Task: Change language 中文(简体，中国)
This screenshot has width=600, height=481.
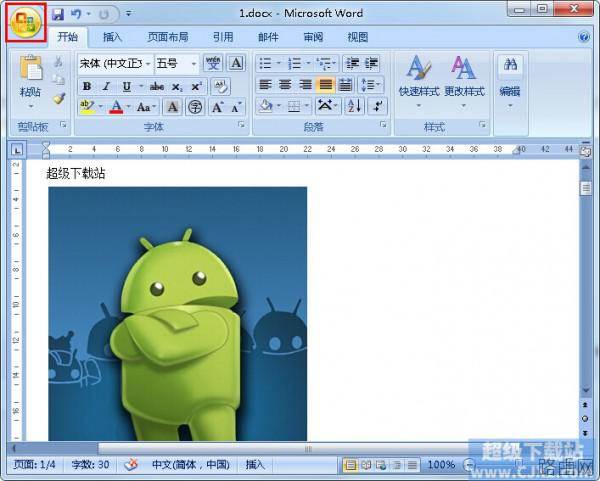Action: click(191, 465)
